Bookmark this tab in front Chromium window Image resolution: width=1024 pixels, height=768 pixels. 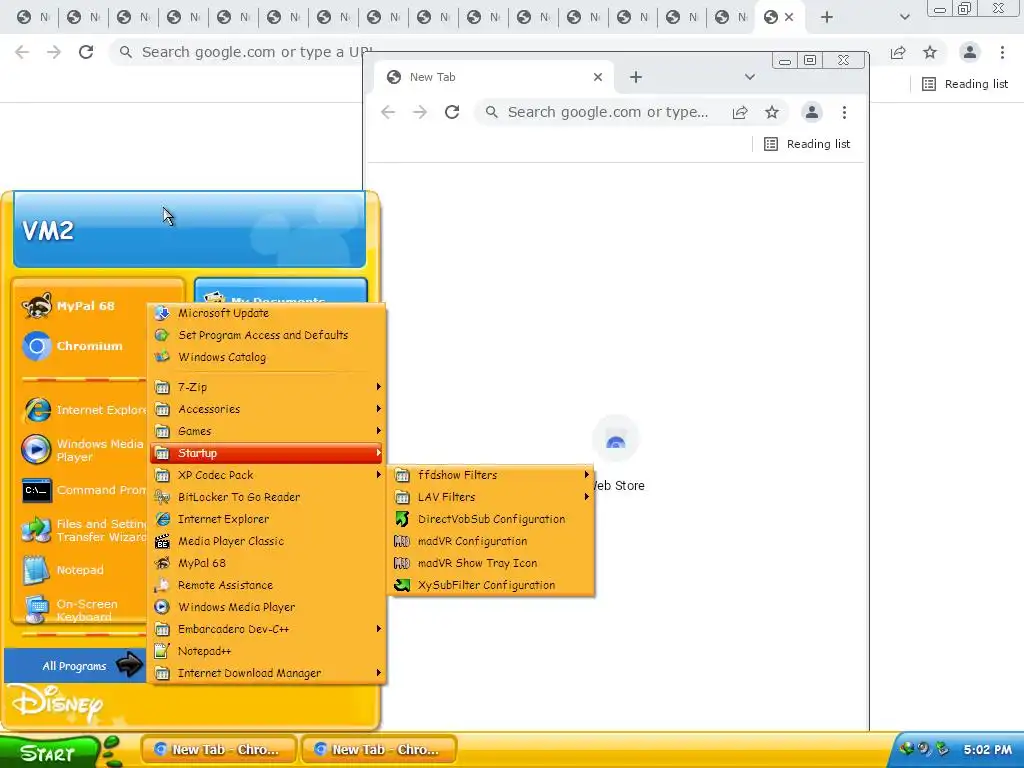click(x=772, y=112)
